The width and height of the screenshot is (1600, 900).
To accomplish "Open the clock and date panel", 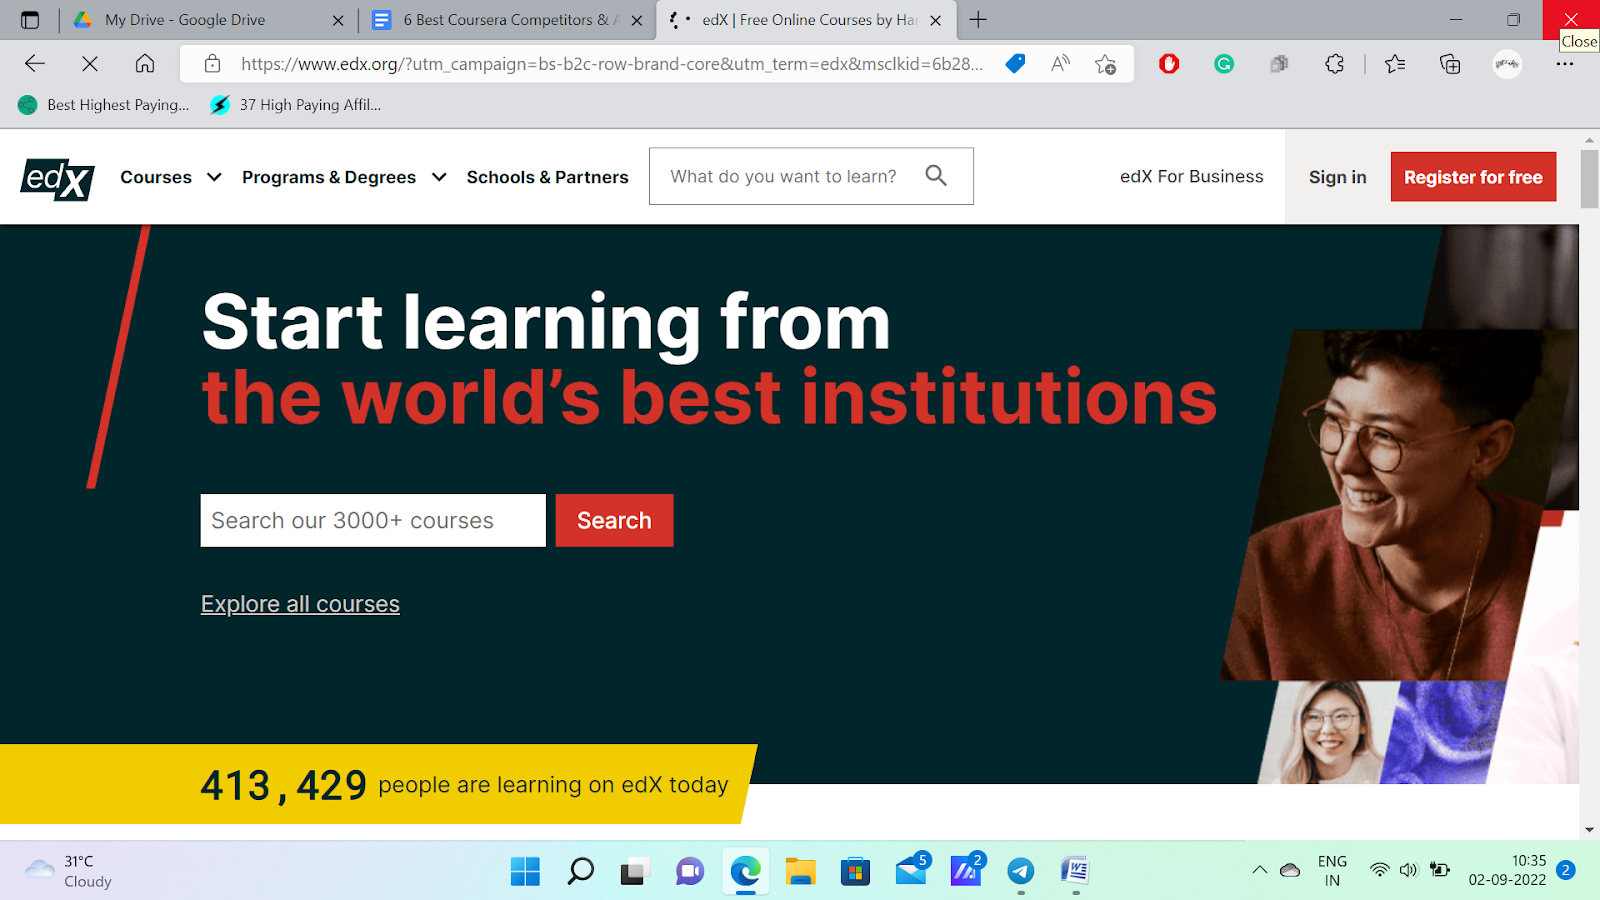I will pyautogui.click(x=1507, y=870).
